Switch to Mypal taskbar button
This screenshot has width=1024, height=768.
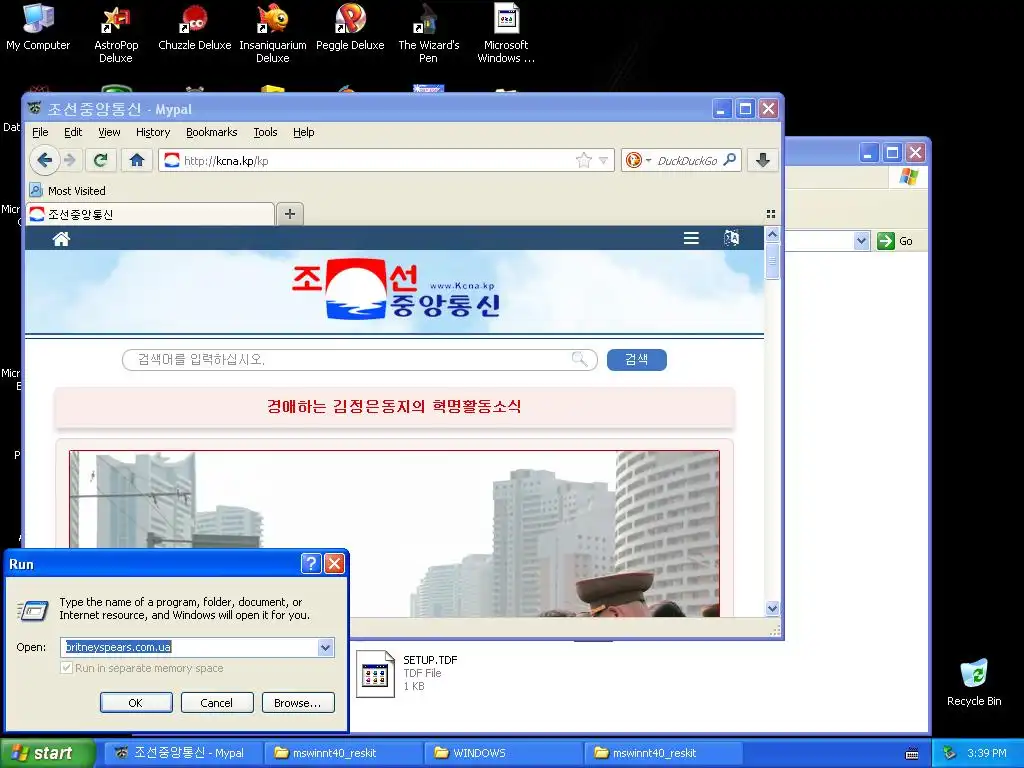[182, 753]
